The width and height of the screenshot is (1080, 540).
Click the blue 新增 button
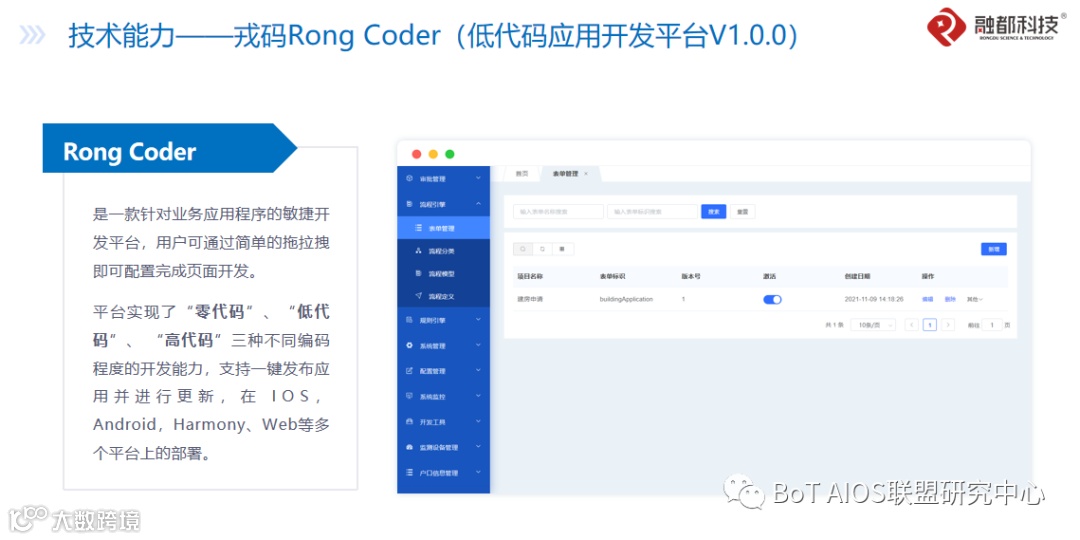click(x=994, y=249)
